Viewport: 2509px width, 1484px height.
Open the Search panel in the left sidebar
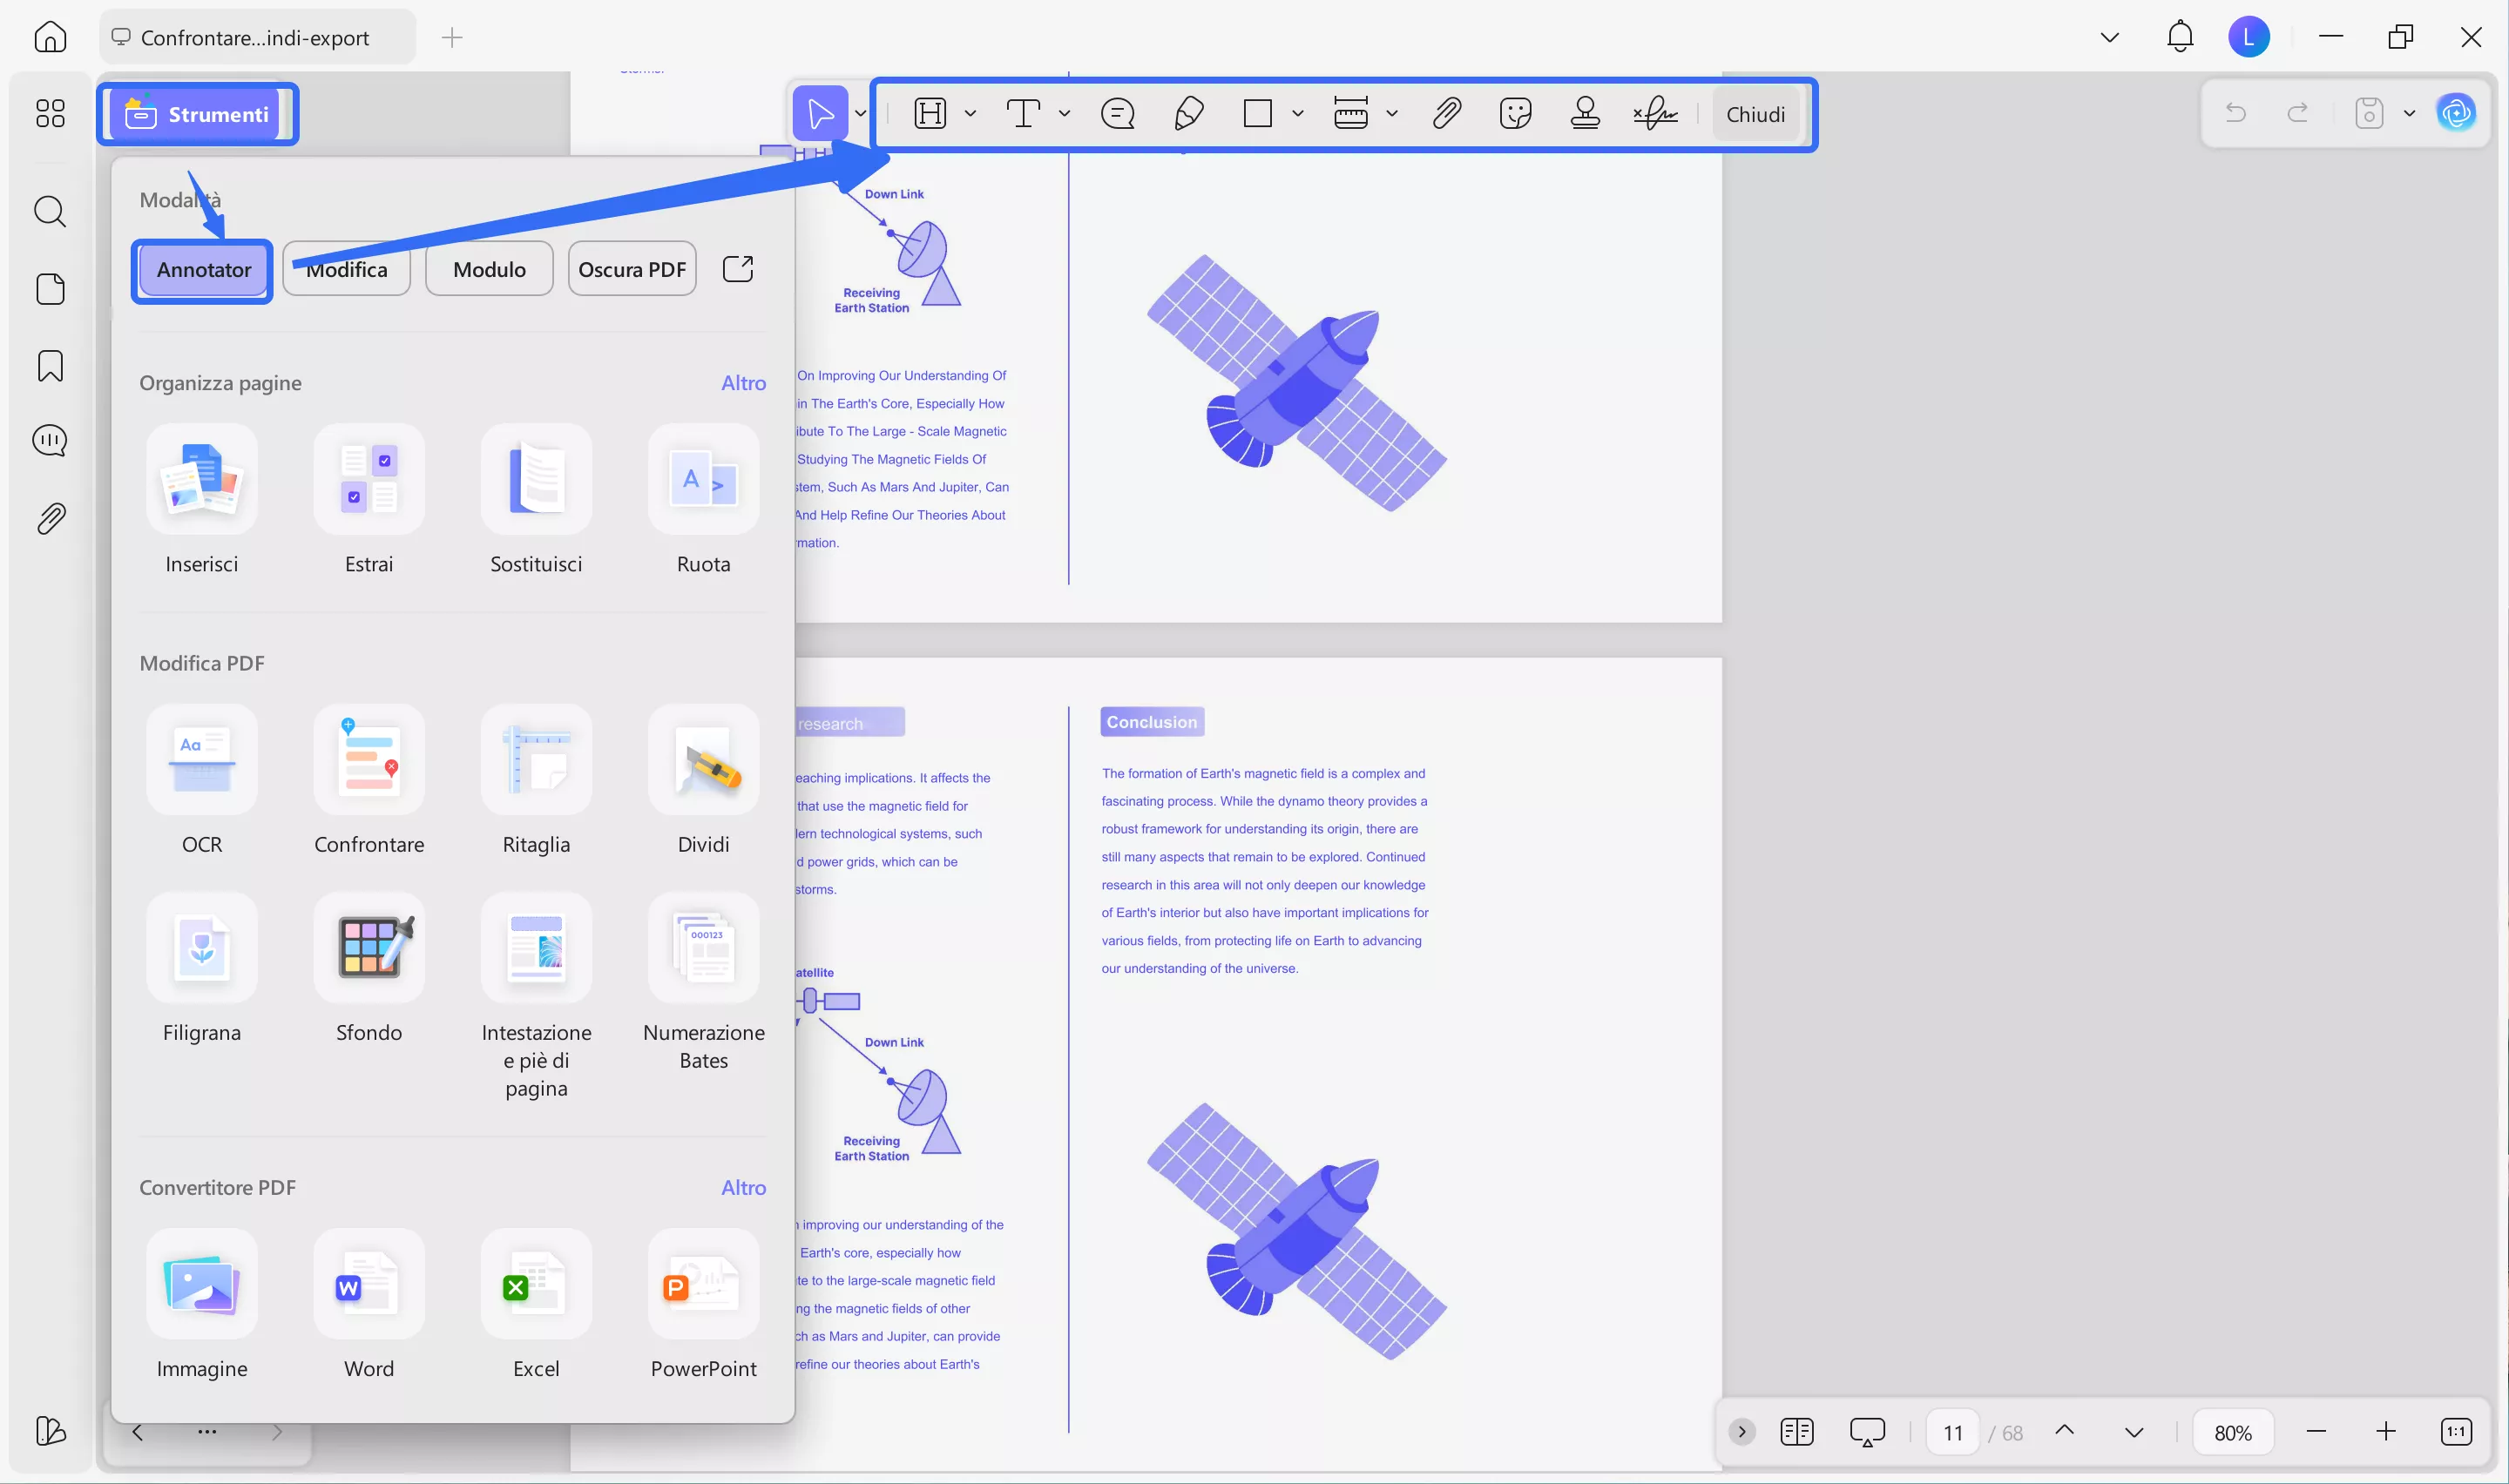coord(49,211)
